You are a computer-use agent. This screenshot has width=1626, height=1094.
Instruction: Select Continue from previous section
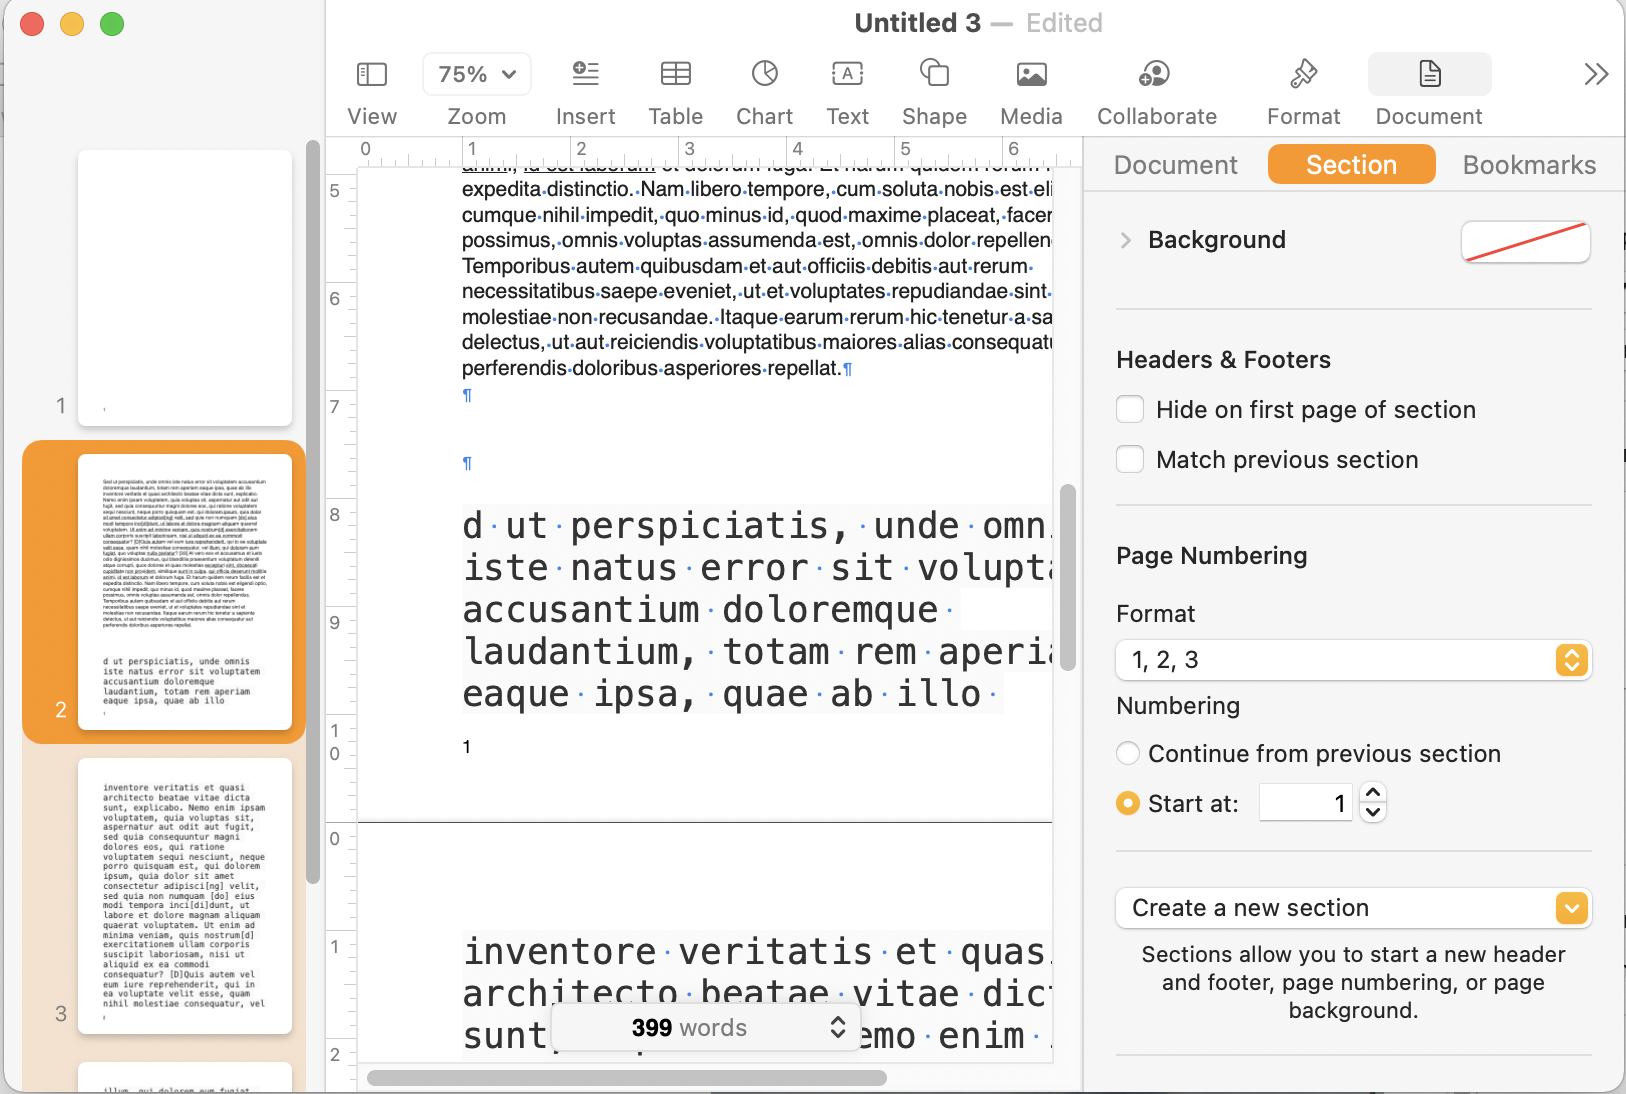1128,754
